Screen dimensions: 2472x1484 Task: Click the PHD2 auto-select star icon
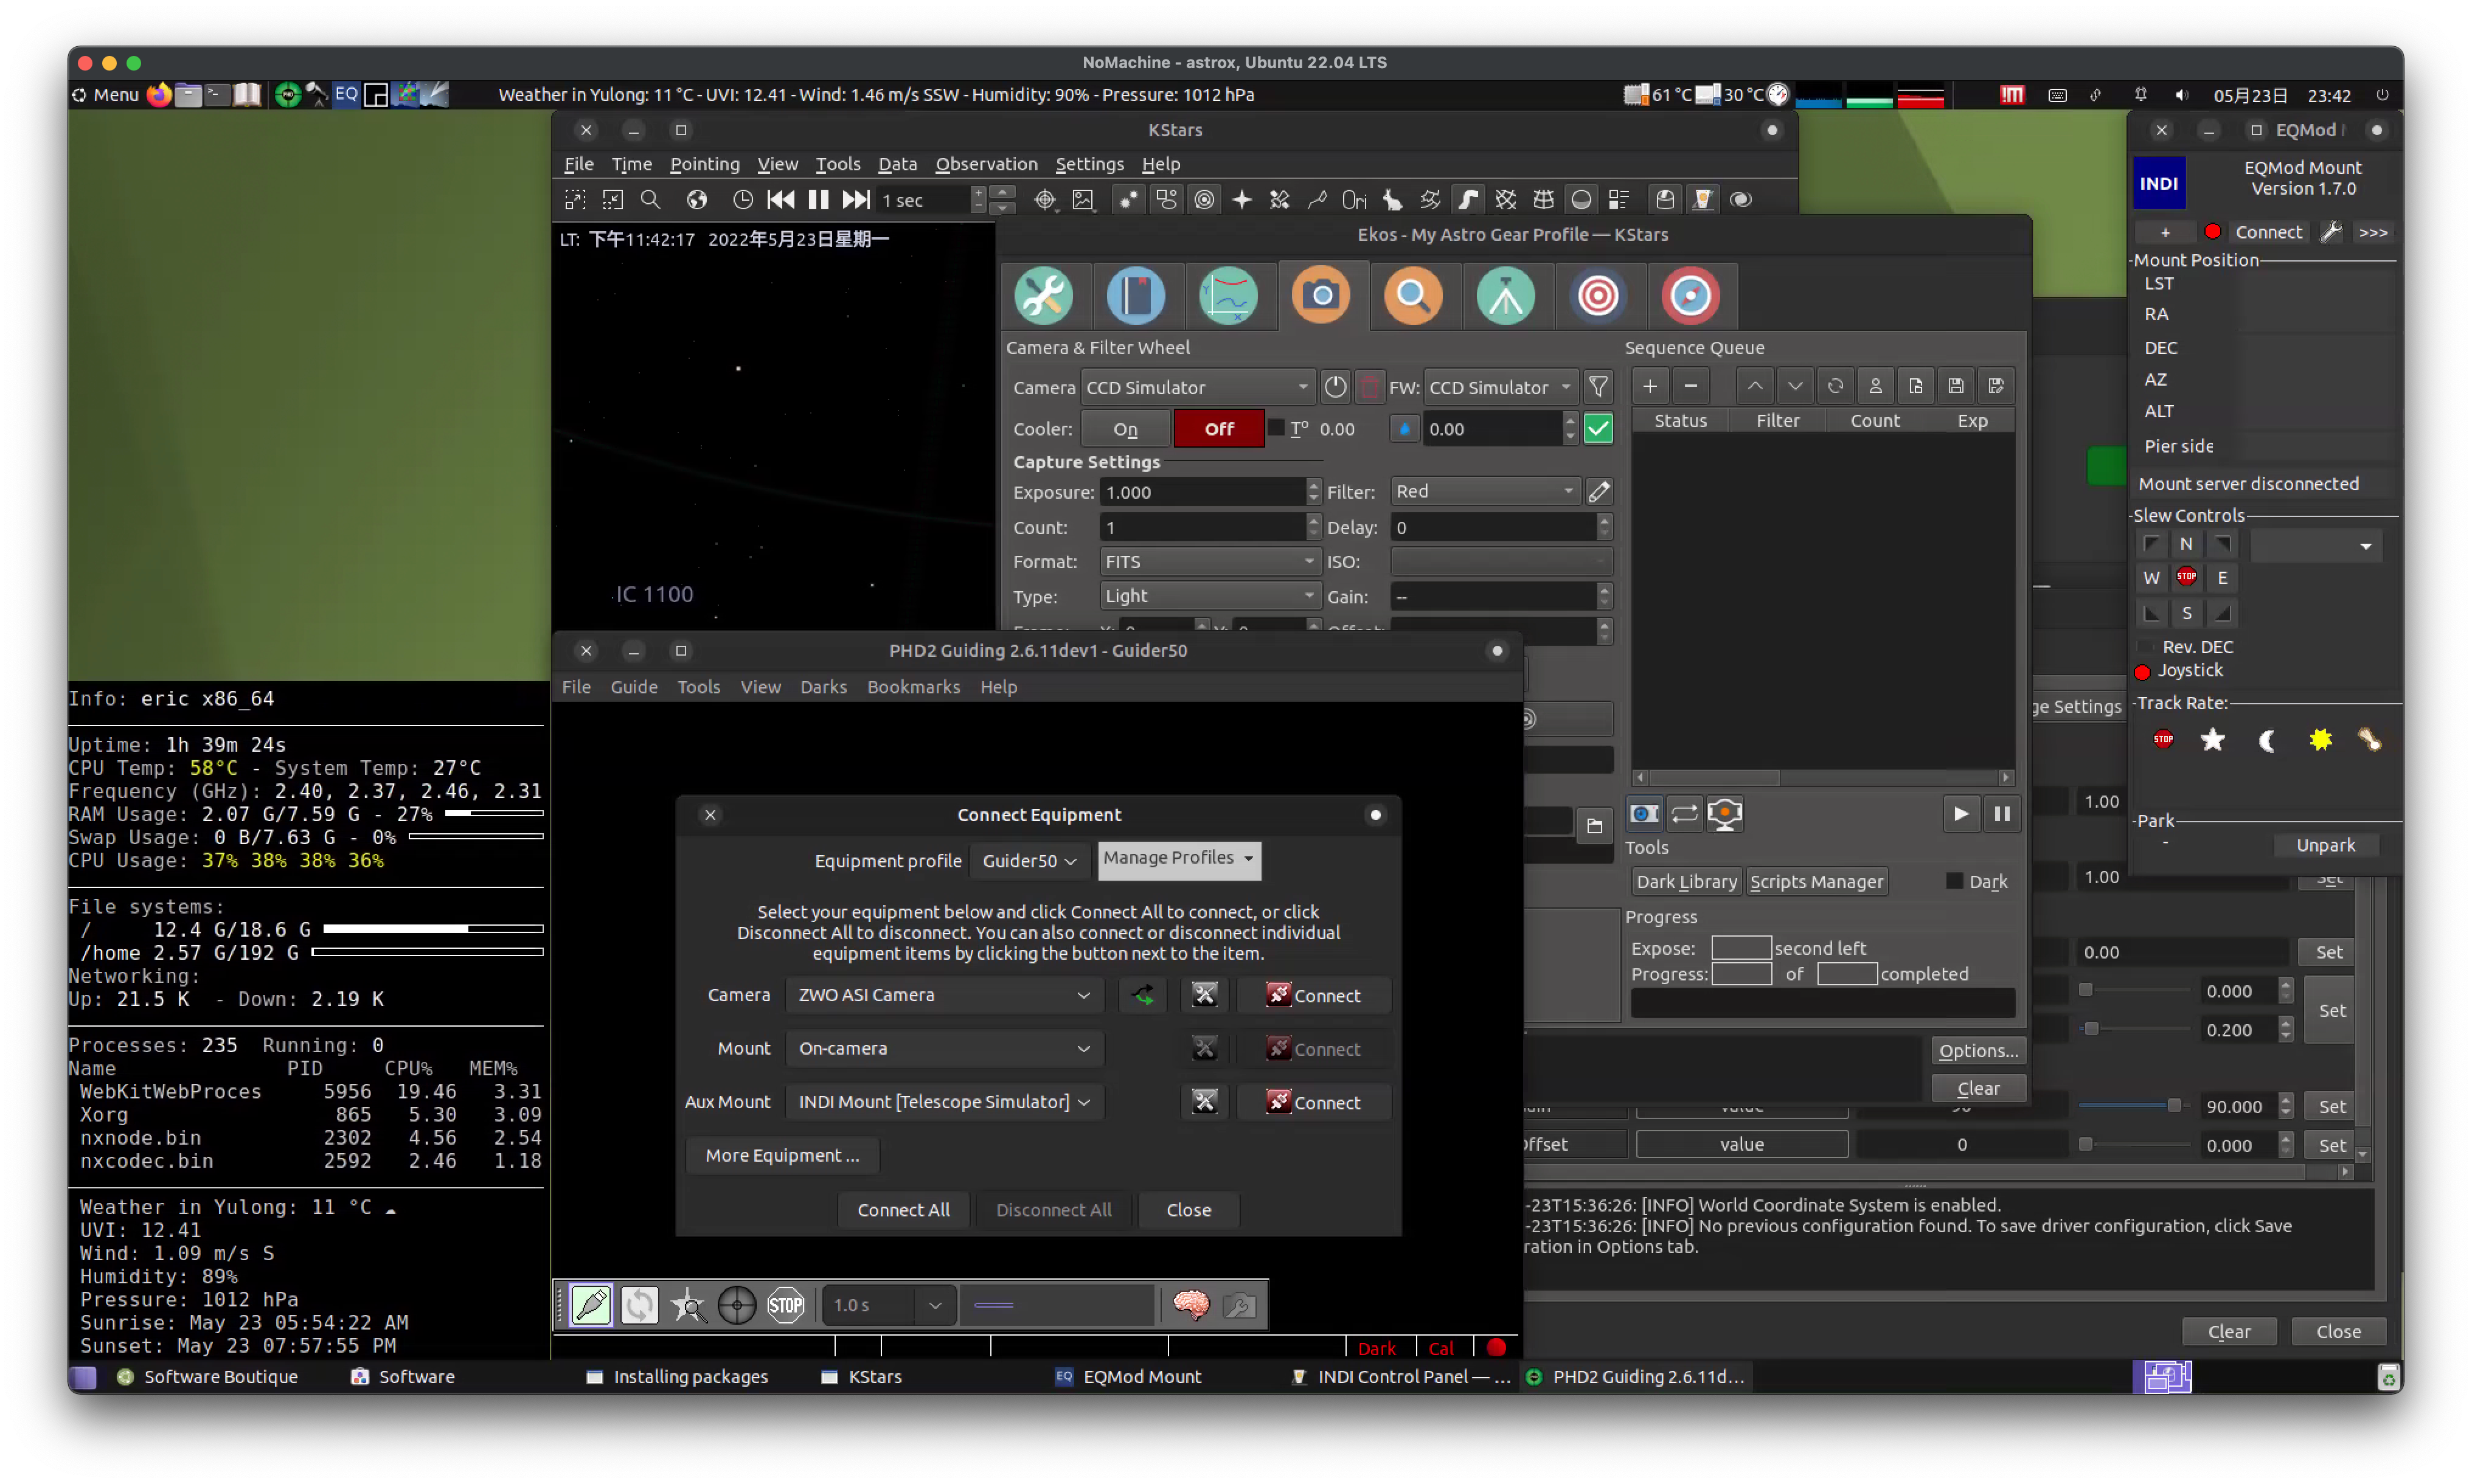click(x=689, y=1305)
